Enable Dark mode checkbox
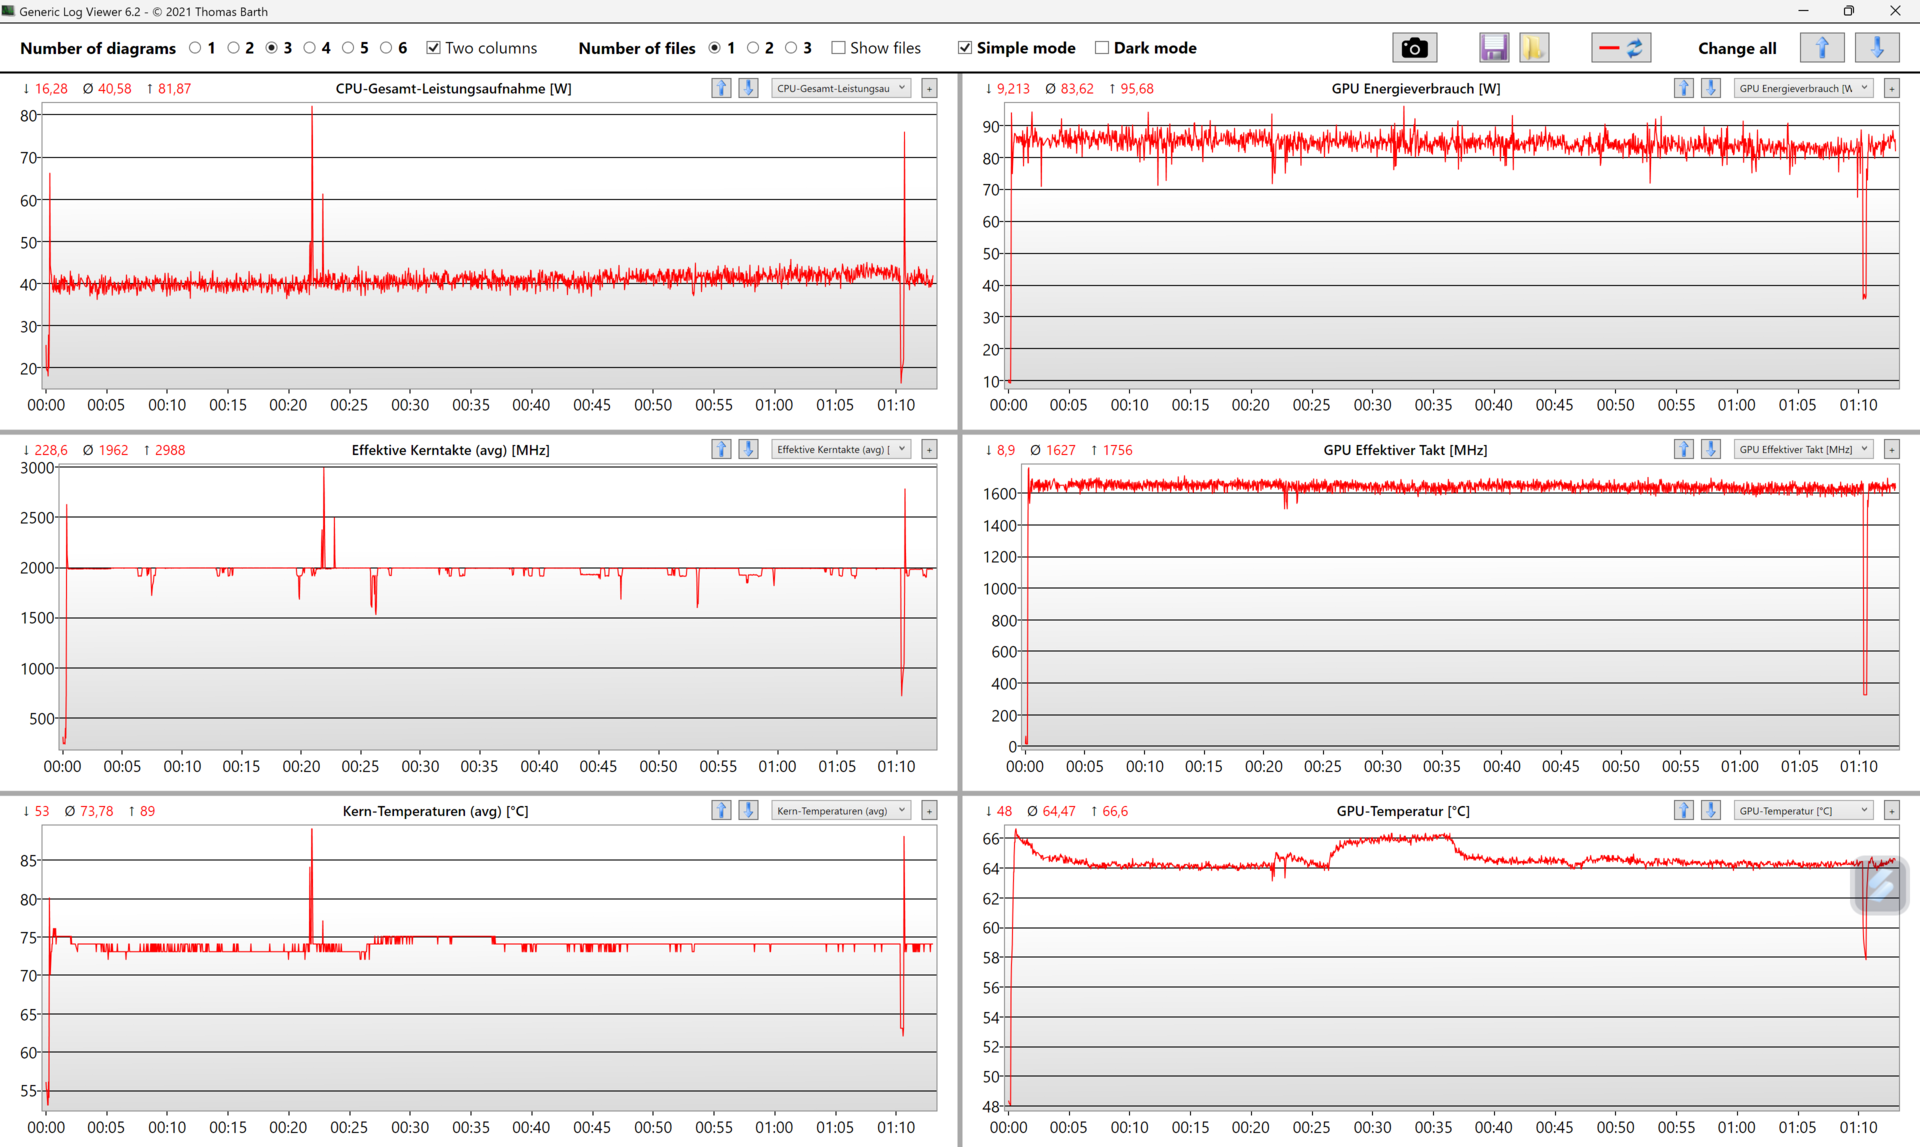The image size is (1920, 1147). pyautogui.click(x=1102, y=48)
